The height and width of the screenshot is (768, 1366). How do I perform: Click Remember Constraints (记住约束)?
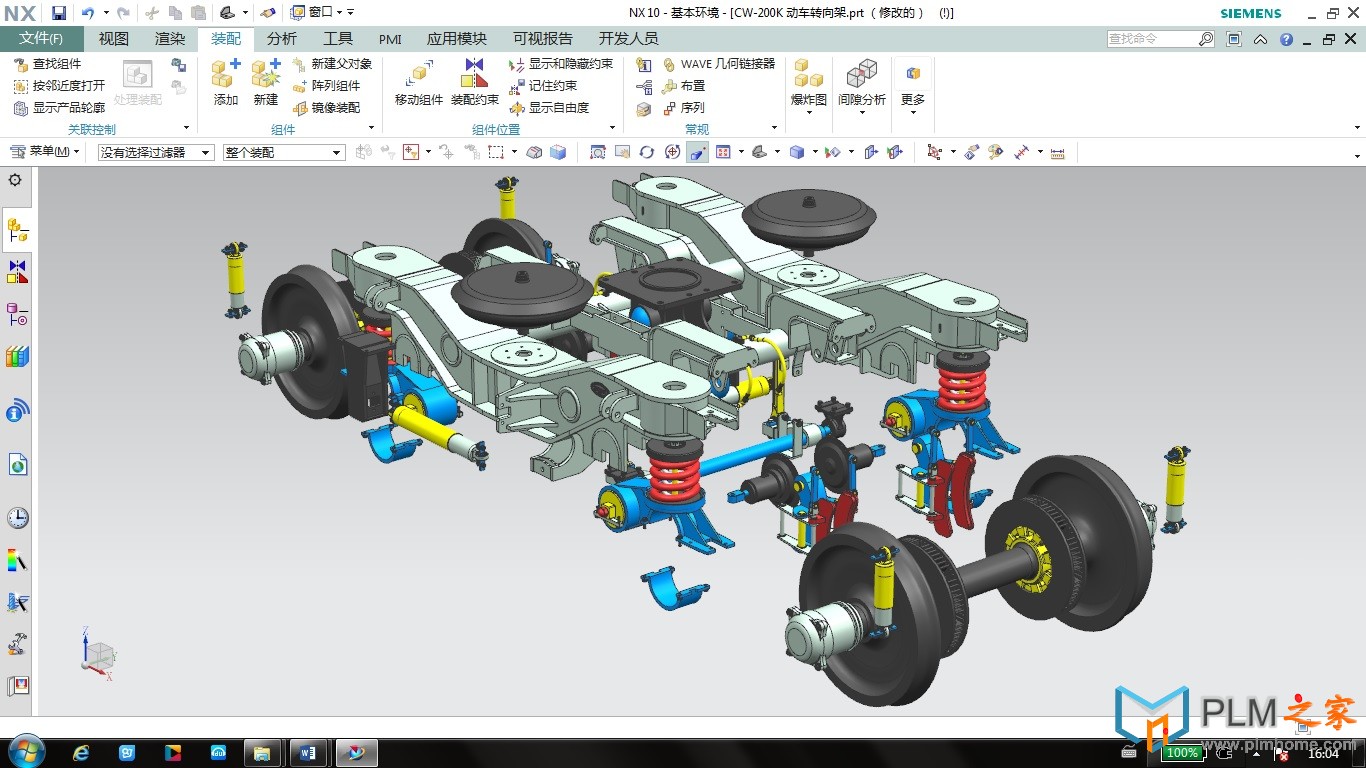[x=543, y=86]
